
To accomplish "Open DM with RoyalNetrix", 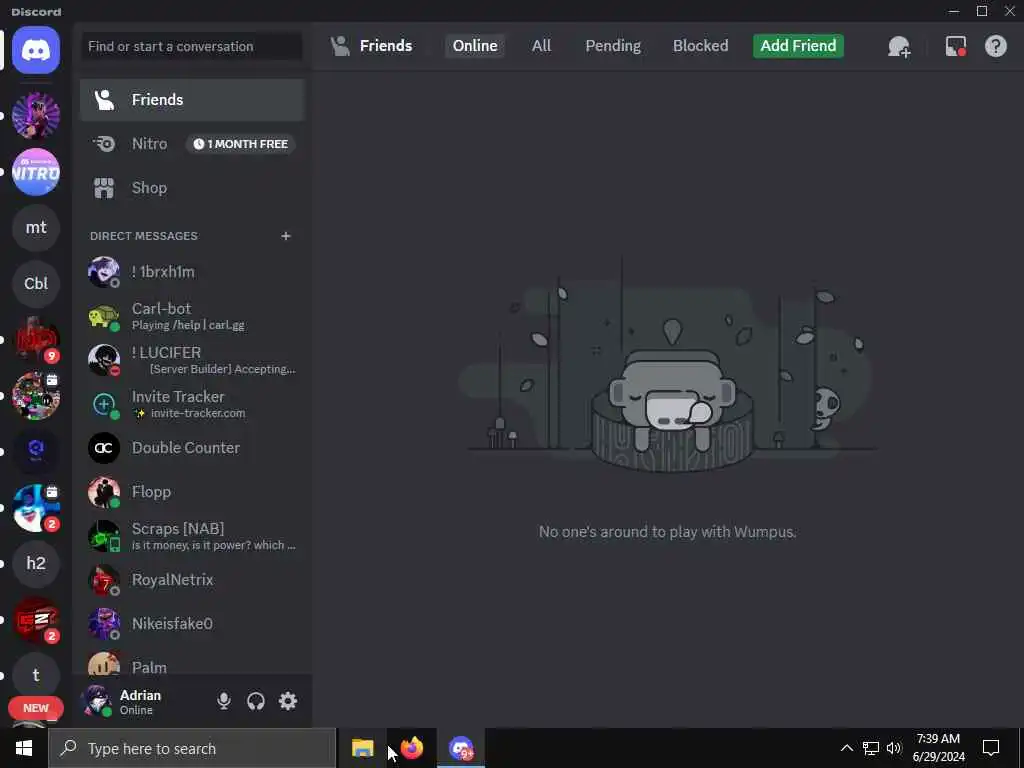I will [192, 580].
